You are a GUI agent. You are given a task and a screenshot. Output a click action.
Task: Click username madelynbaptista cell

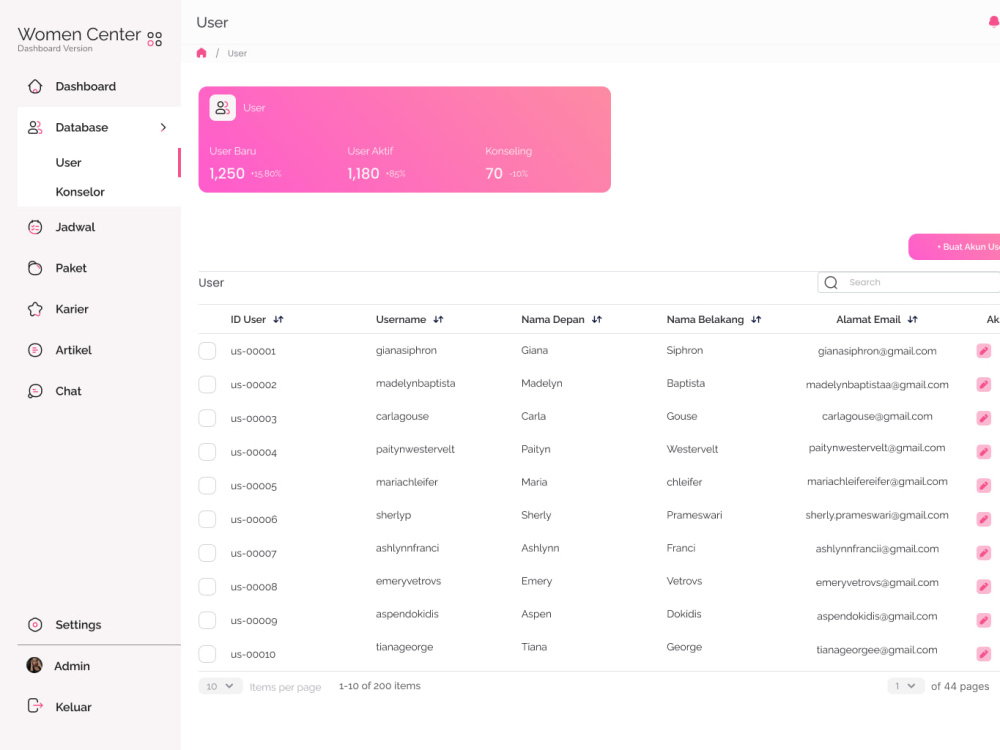(x=415, y=383)
